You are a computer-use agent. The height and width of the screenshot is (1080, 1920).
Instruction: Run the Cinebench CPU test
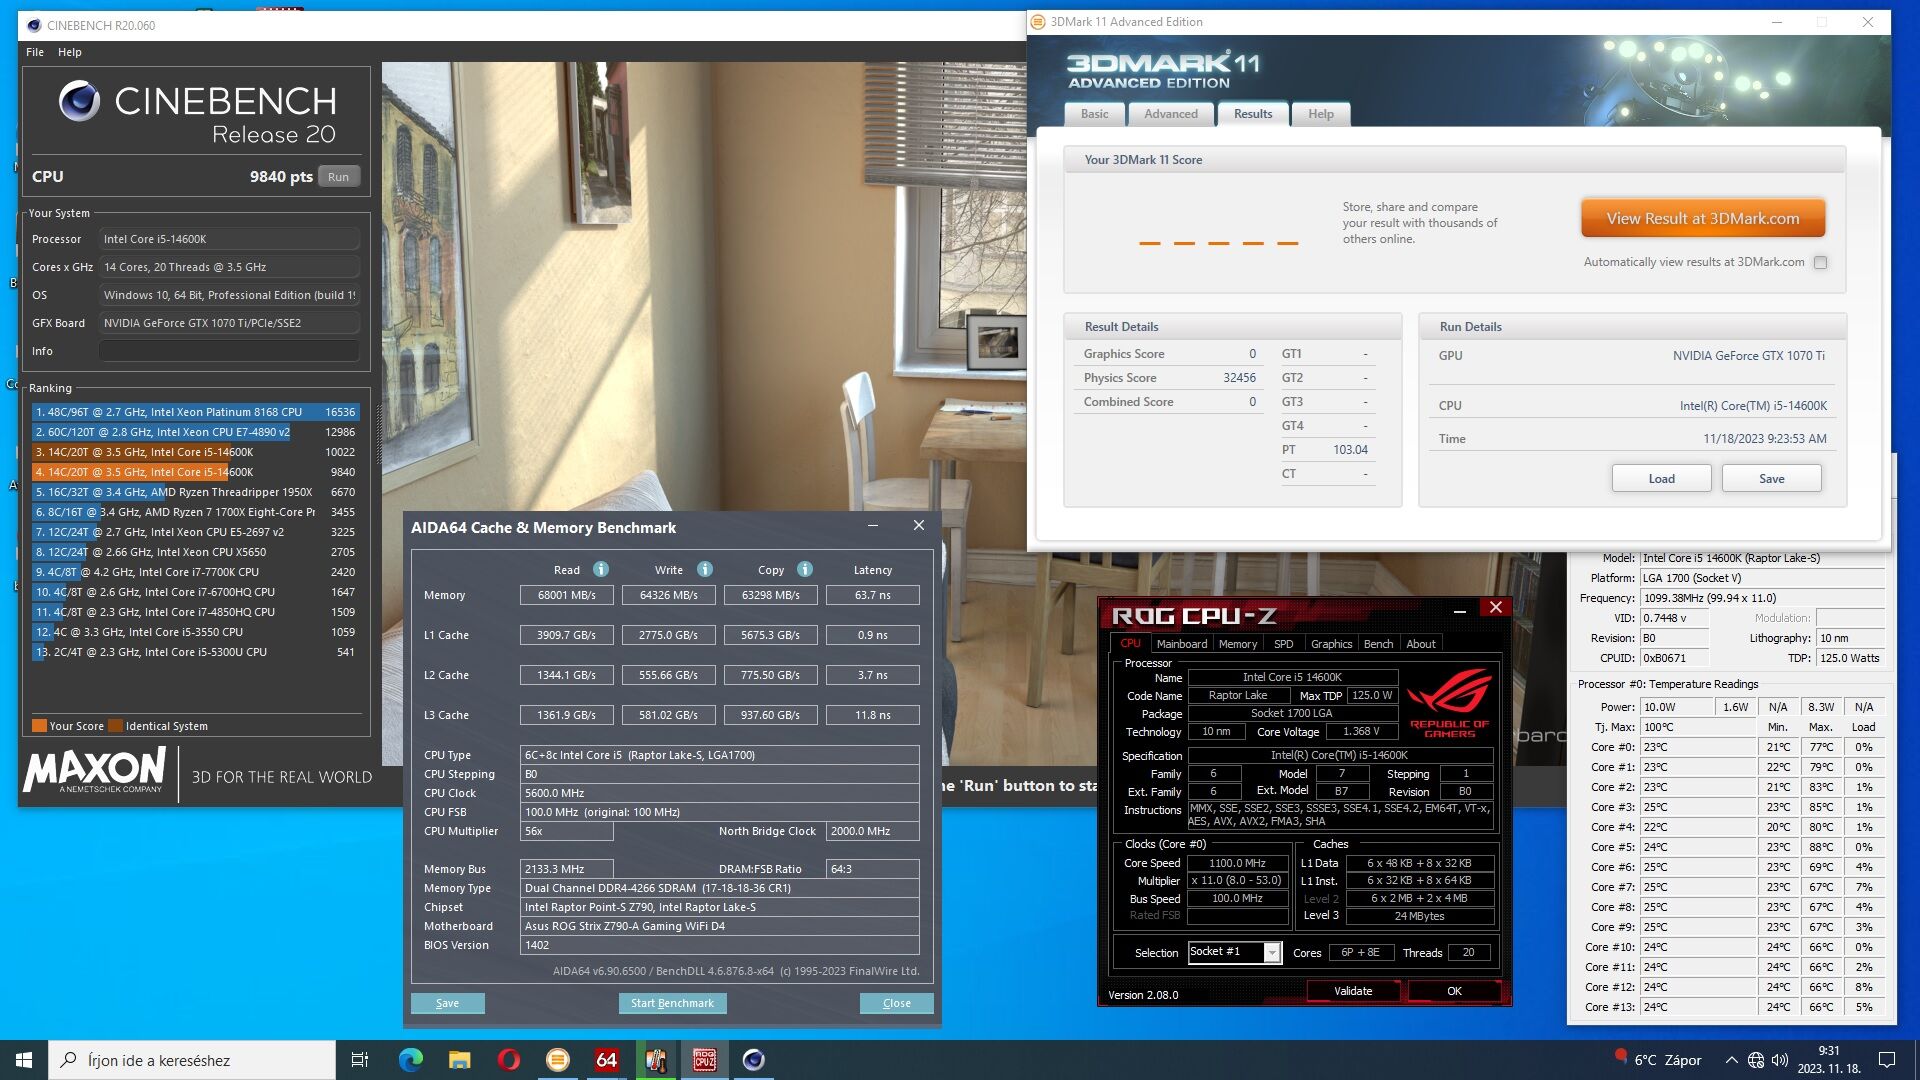[338, 177]
